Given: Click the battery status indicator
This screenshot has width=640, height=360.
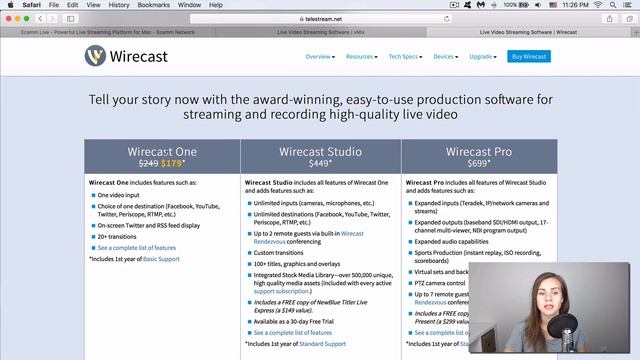Looking at the screenshot, I should coord(516,5).
